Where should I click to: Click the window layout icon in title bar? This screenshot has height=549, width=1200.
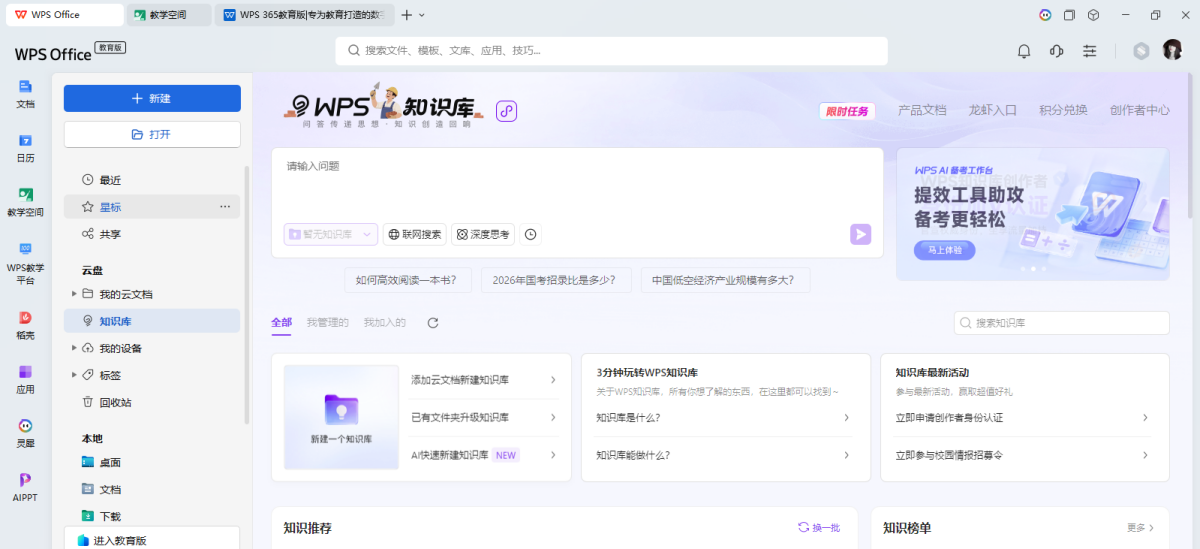[1069, 15]
